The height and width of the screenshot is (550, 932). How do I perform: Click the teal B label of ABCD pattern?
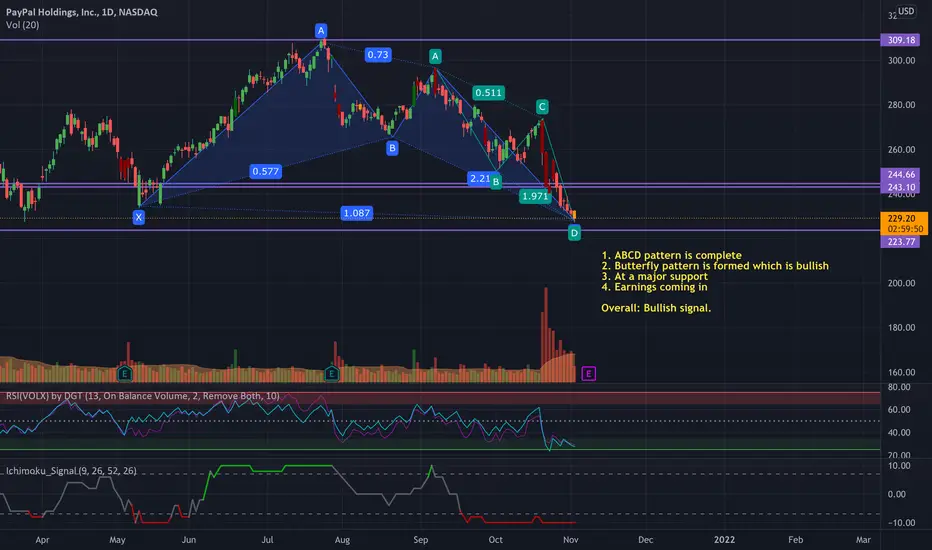pyautogui.click(x=496, y=182)
